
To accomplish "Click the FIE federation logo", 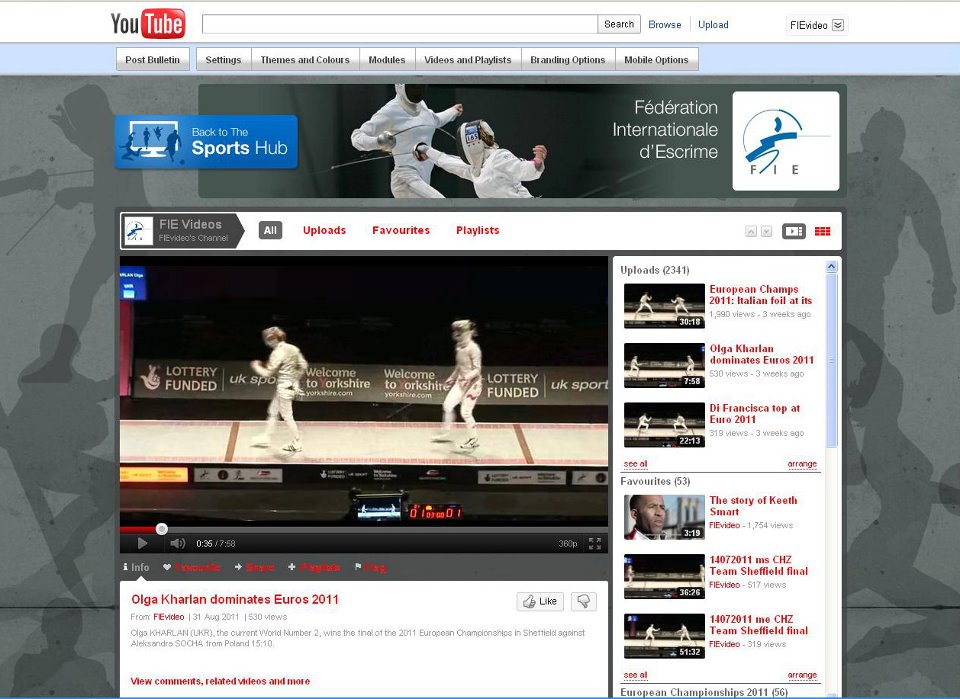I will 785,141.
